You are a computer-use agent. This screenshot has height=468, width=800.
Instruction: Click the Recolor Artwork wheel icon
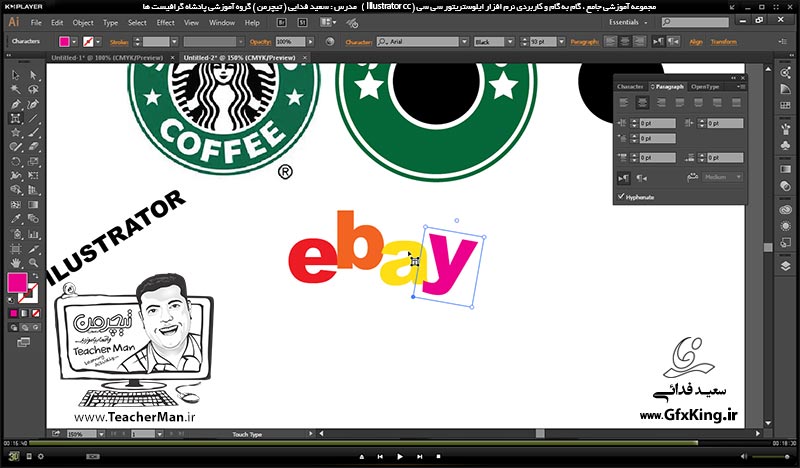point(330,42)
